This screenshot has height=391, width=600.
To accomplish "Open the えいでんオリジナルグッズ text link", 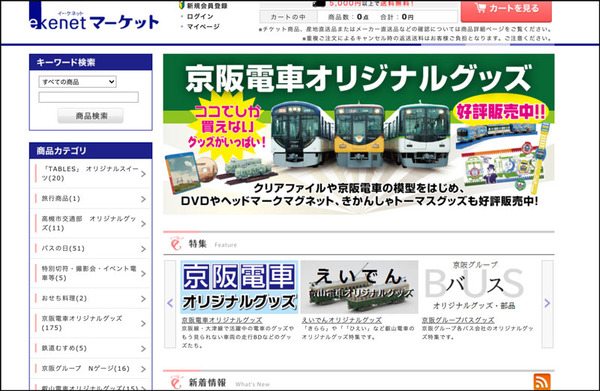I will pyautogui.click(x=342, y=320).
